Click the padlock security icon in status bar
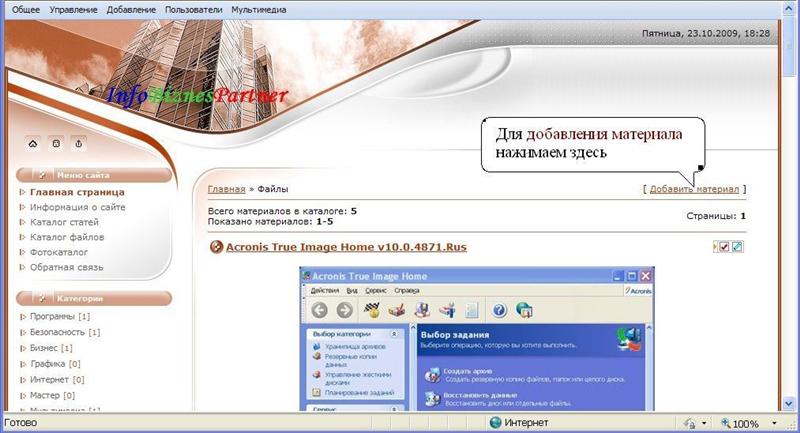Image resolution: width=800 pixels, height=433 pixels. (689, 423)
